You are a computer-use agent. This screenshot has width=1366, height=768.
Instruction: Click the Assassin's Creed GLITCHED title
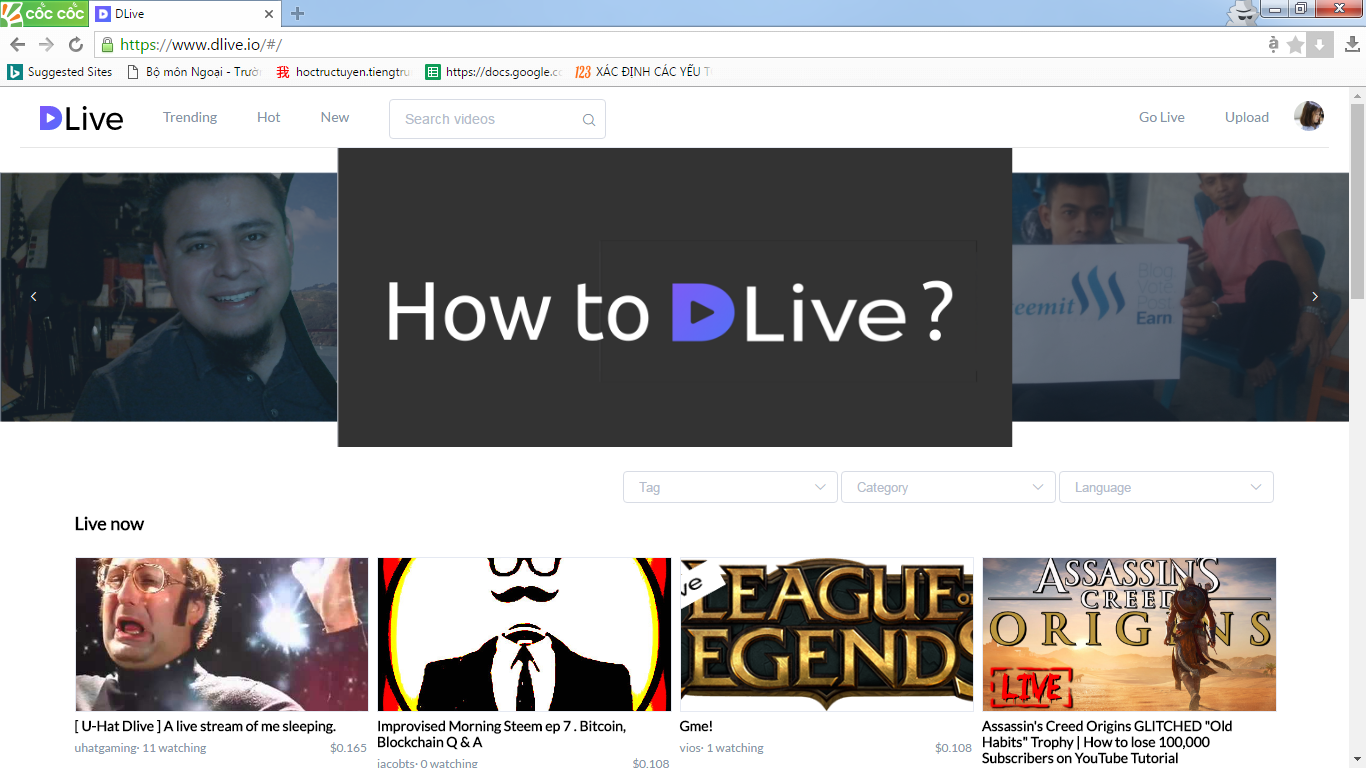click(1107, 742)
